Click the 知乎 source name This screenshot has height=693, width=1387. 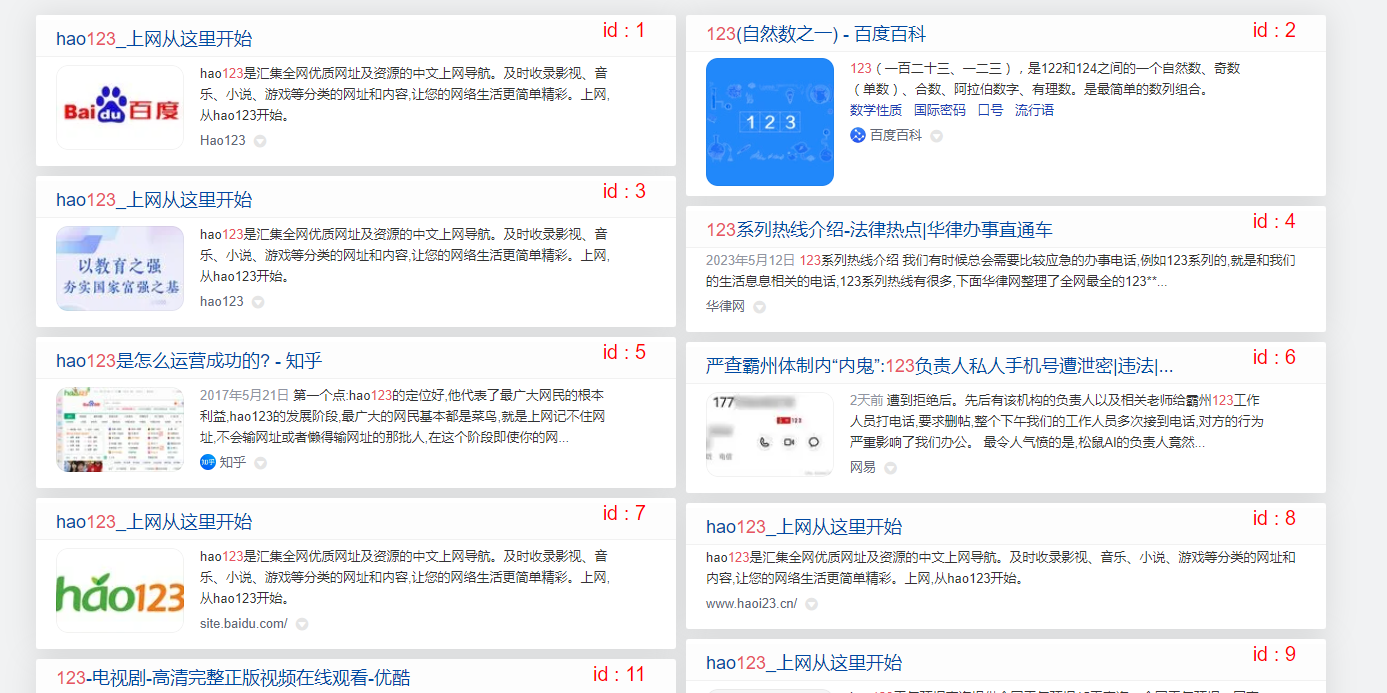click(233, 462)
